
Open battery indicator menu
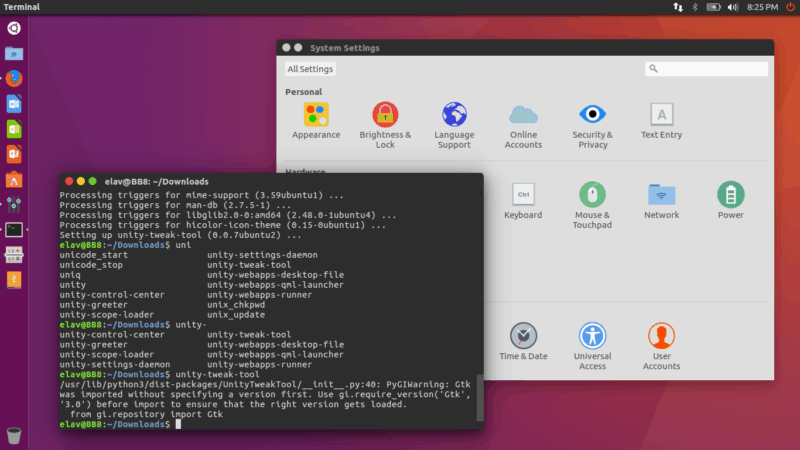pyautogui.click(x=713, y=7)
